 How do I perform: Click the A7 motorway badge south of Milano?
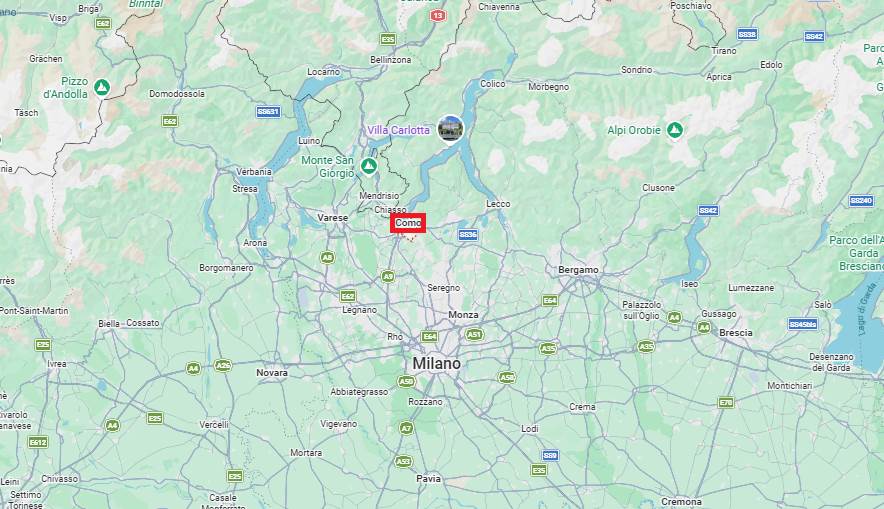(x=406, y=428)
